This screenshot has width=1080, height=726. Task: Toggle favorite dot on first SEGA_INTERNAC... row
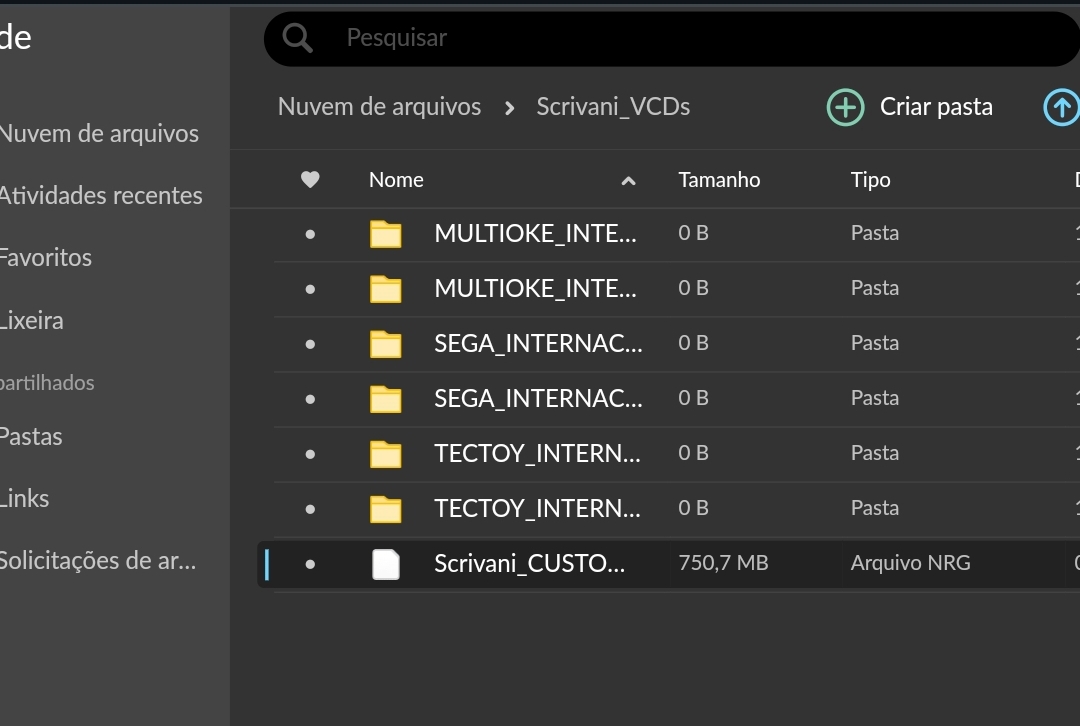tap(310, 344)
